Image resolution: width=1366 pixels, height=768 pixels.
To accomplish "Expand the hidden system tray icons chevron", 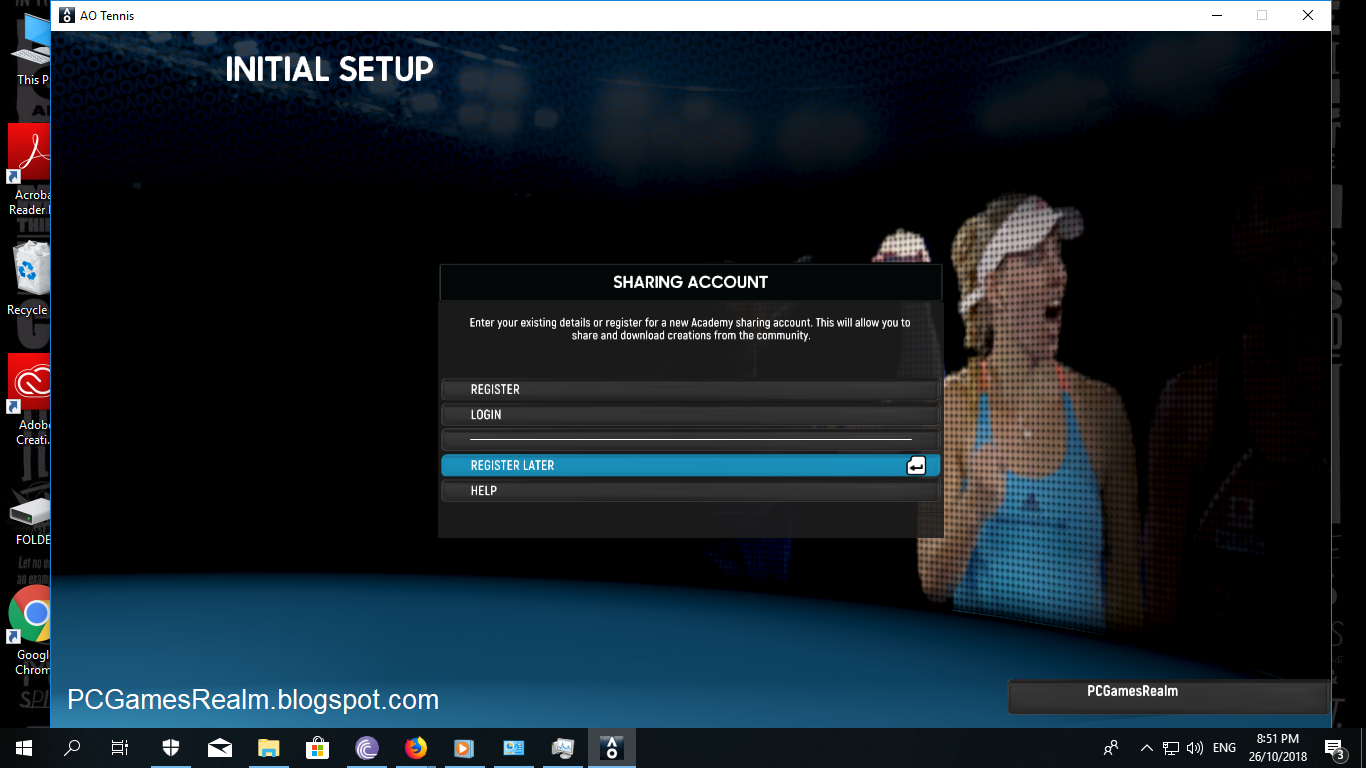I will point(1146,747).
